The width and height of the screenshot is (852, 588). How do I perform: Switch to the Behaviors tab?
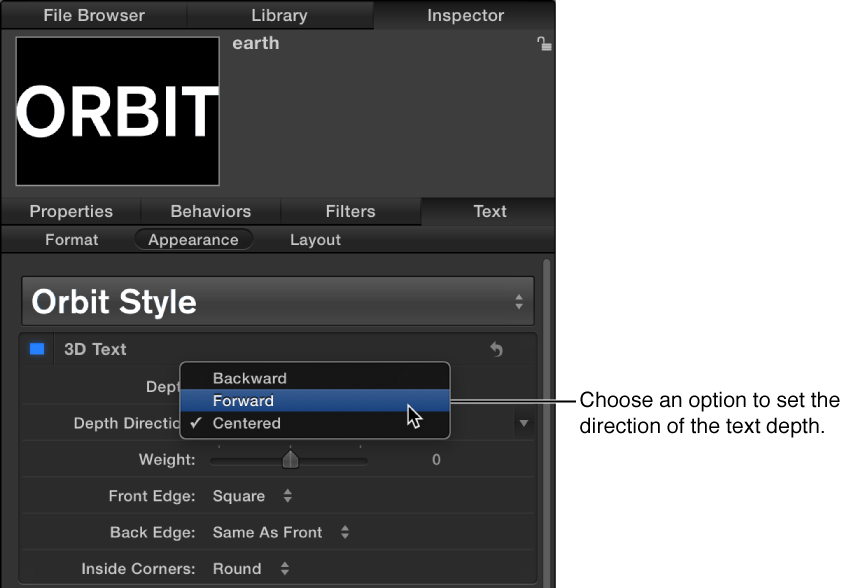210,211
